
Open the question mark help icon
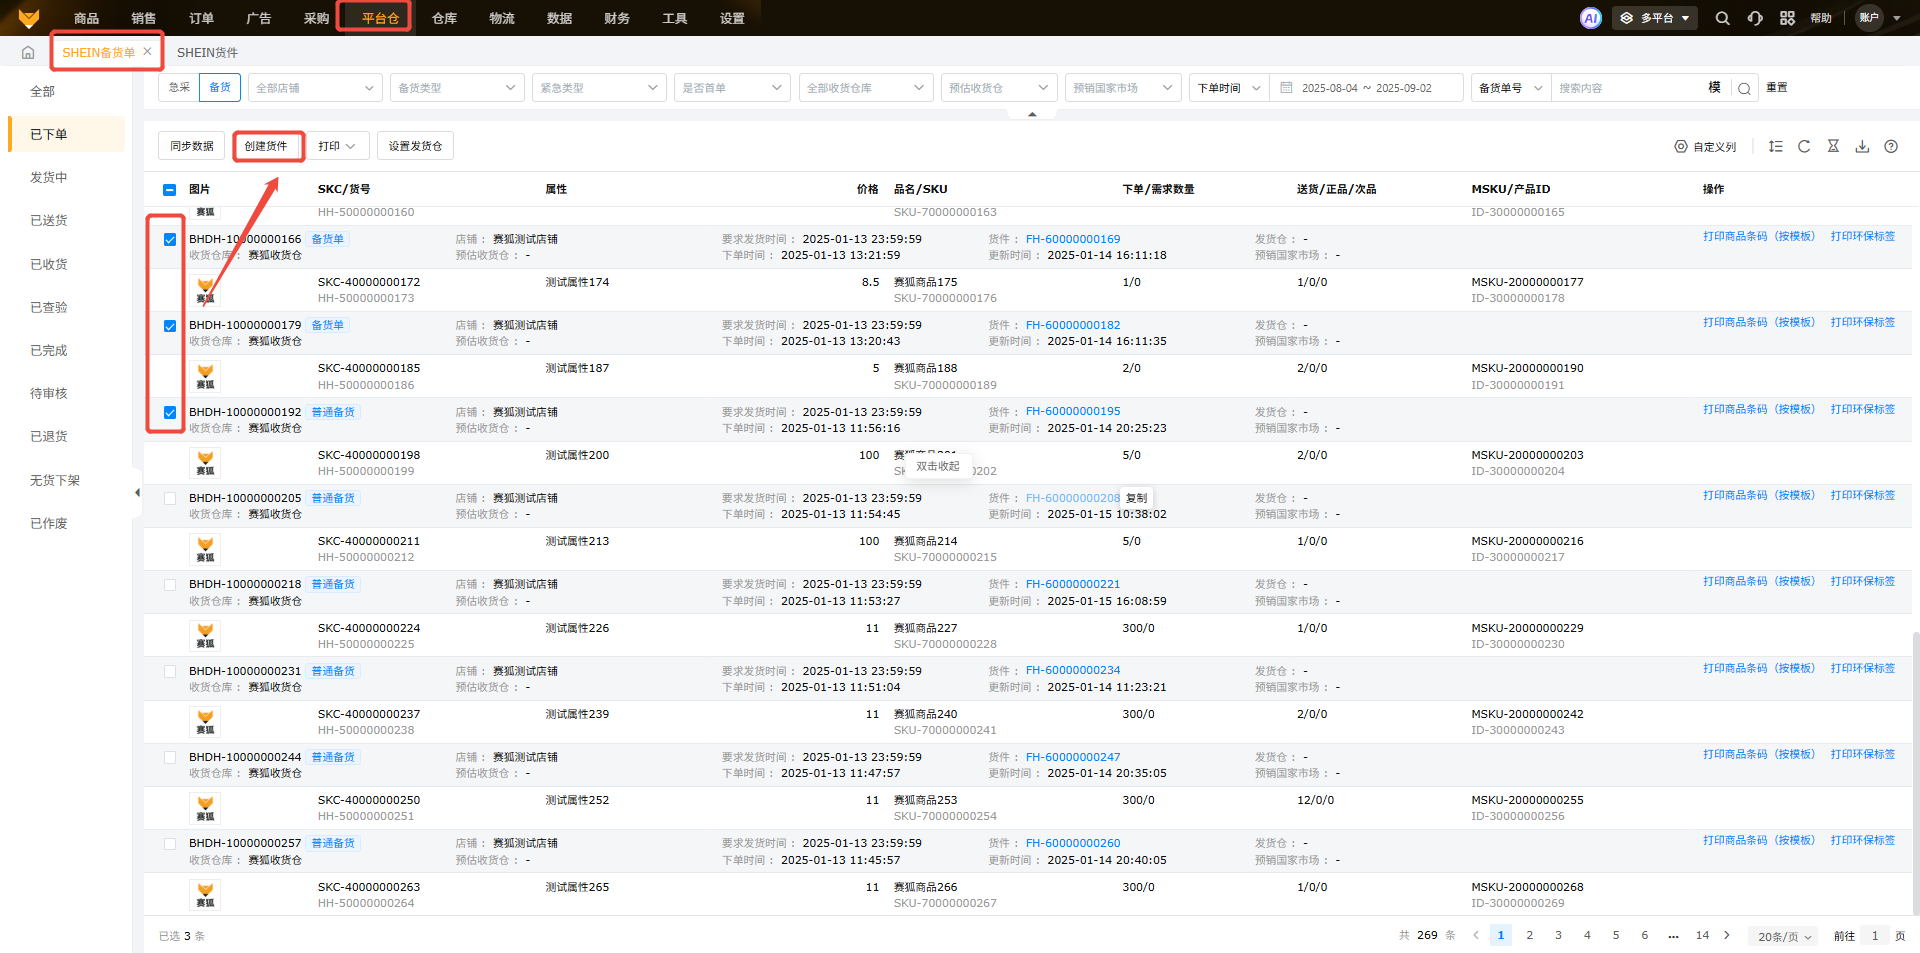(1891, 146)
